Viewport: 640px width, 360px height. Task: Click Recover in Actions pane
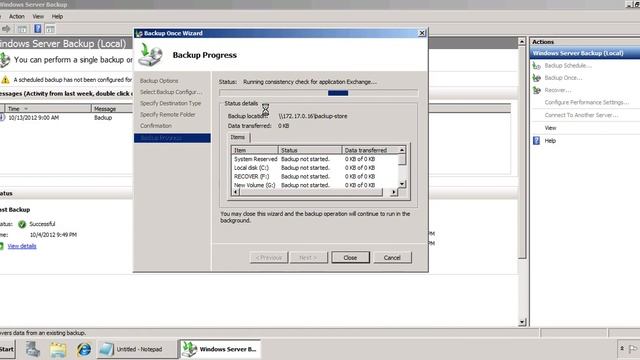[558, 90]
